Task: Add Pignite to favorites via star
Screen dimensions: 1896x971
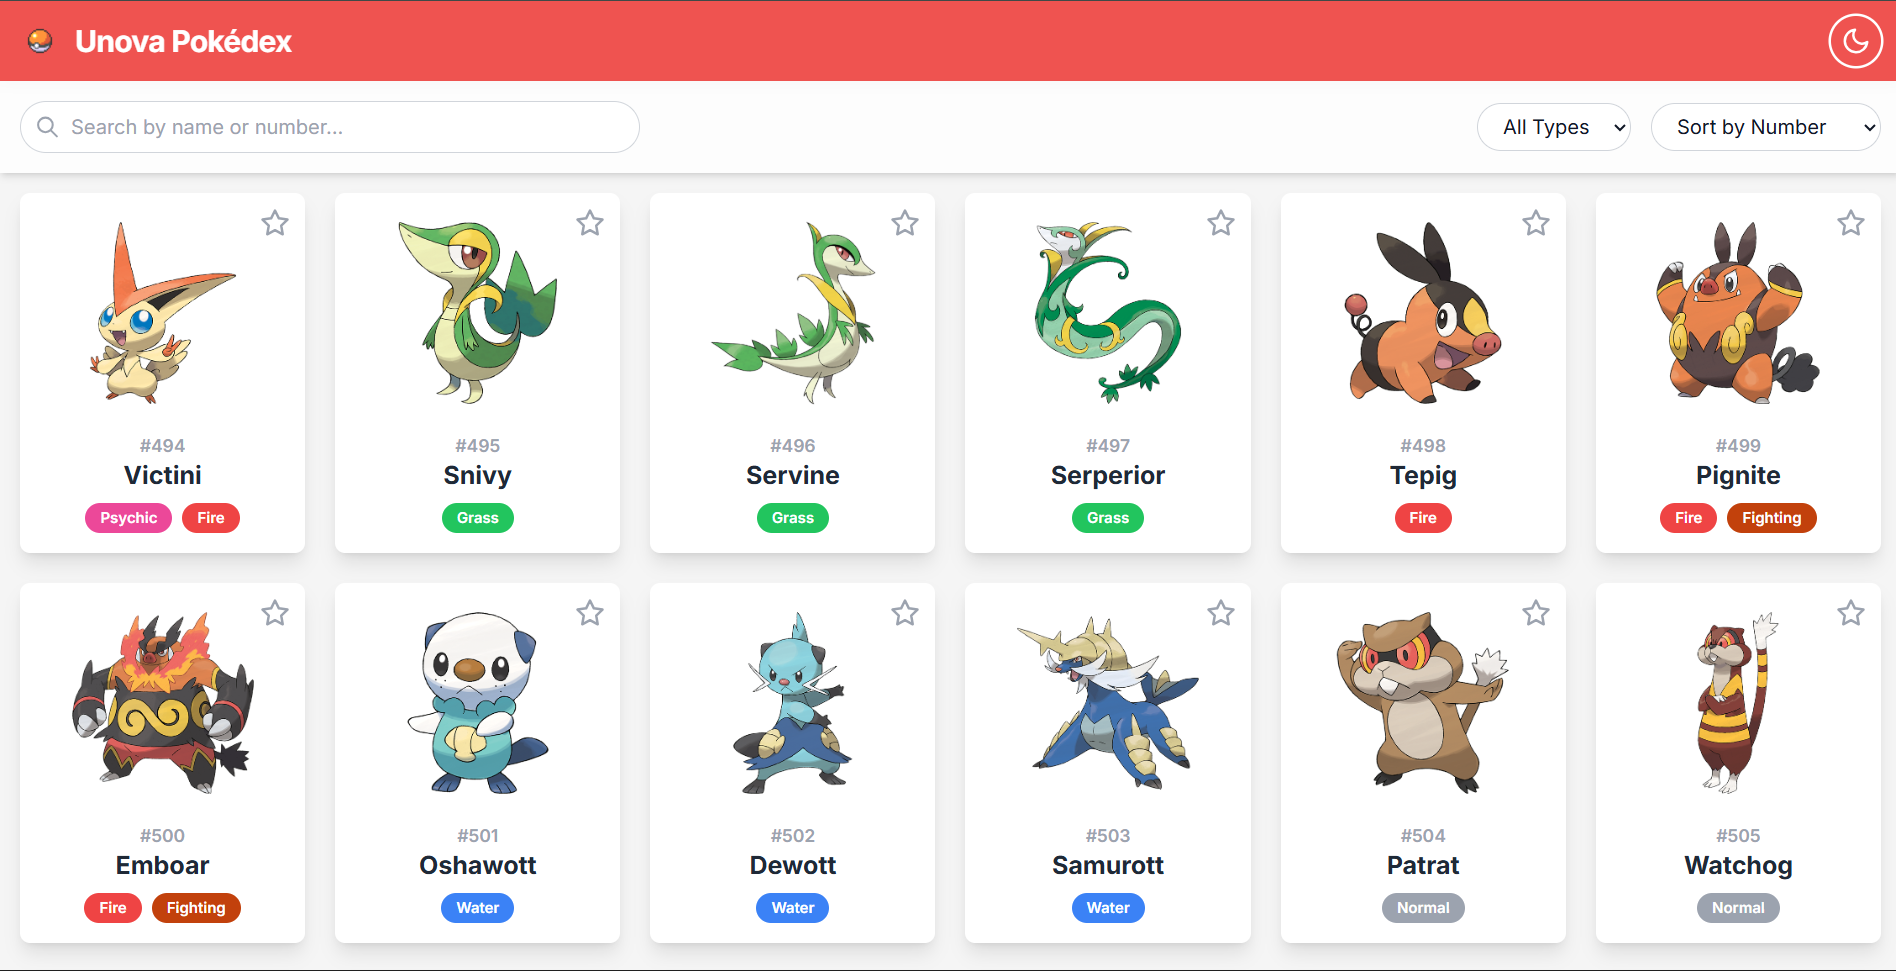Action: (1851, 223)
